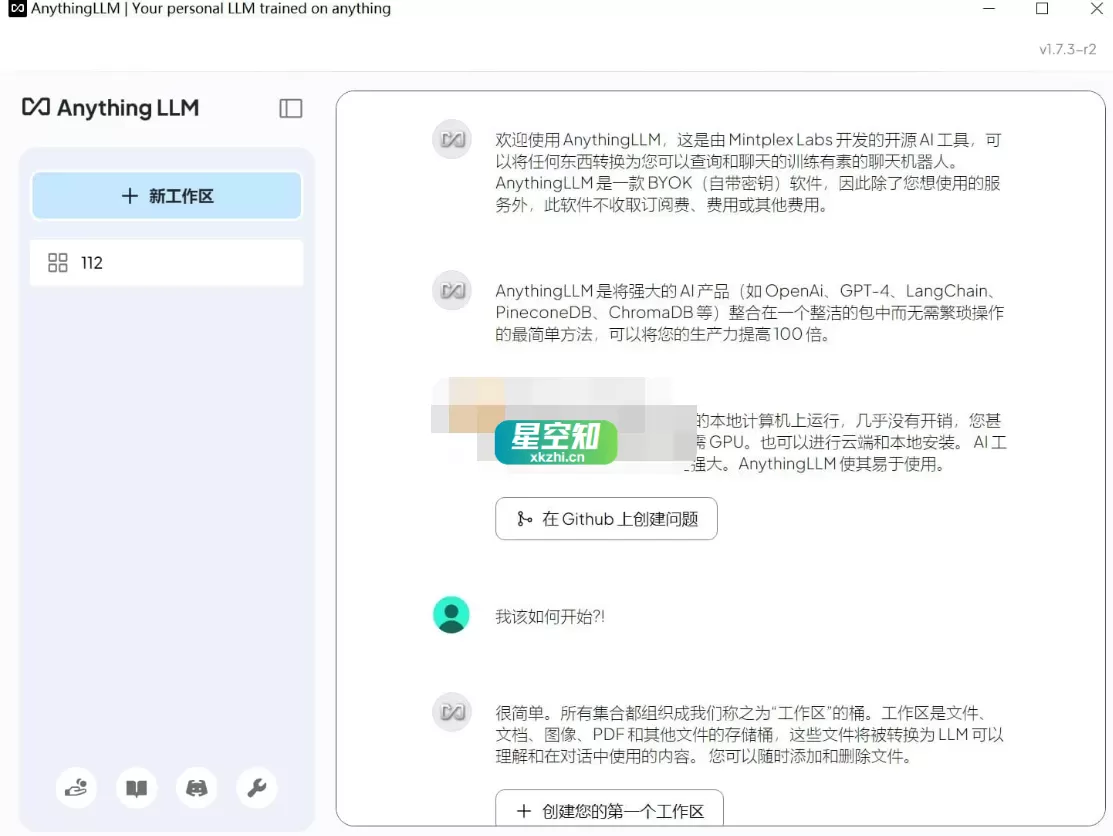Click the AnythingLLM avatar on the first message

pyautogui.click(x=451, y=140)
